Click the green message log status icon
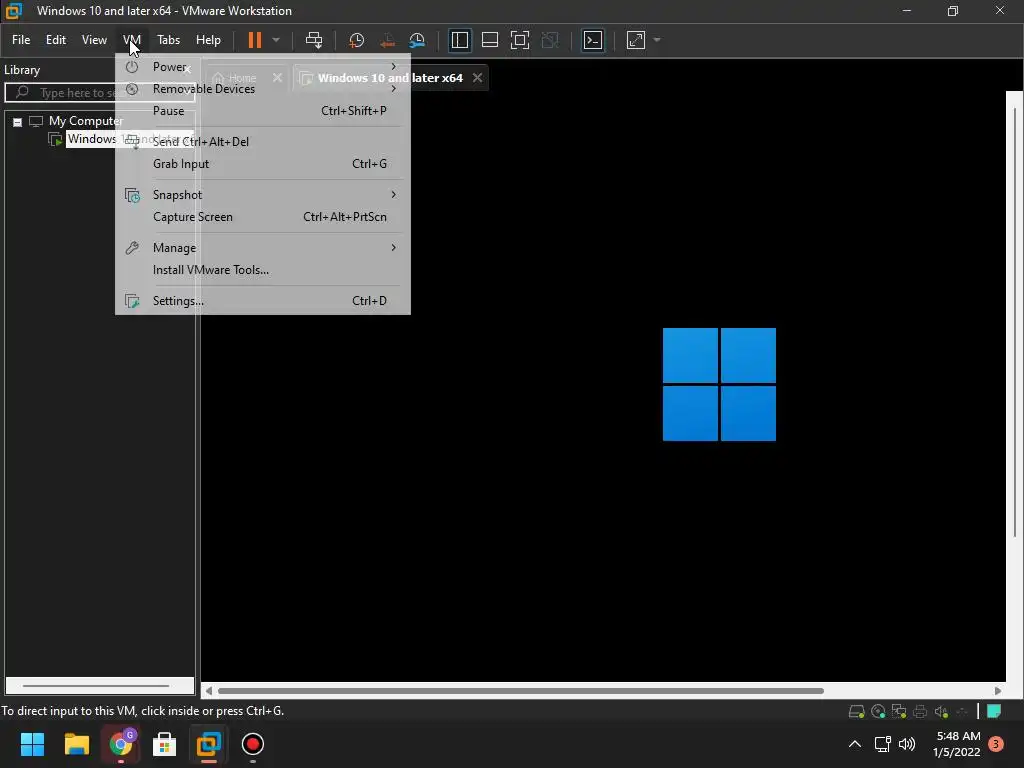 [x=994, y=711]
